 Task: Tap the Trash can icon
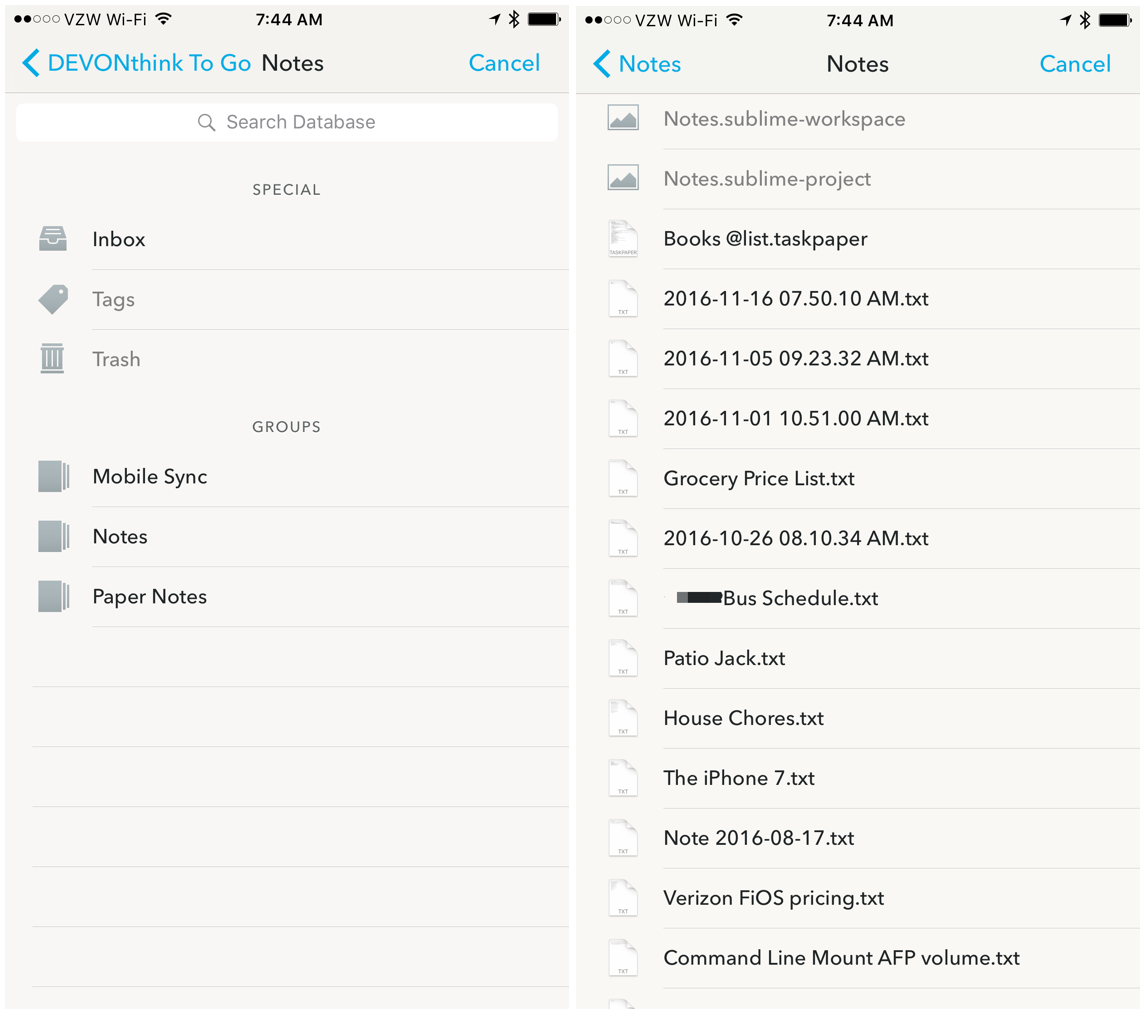[52, 358]
